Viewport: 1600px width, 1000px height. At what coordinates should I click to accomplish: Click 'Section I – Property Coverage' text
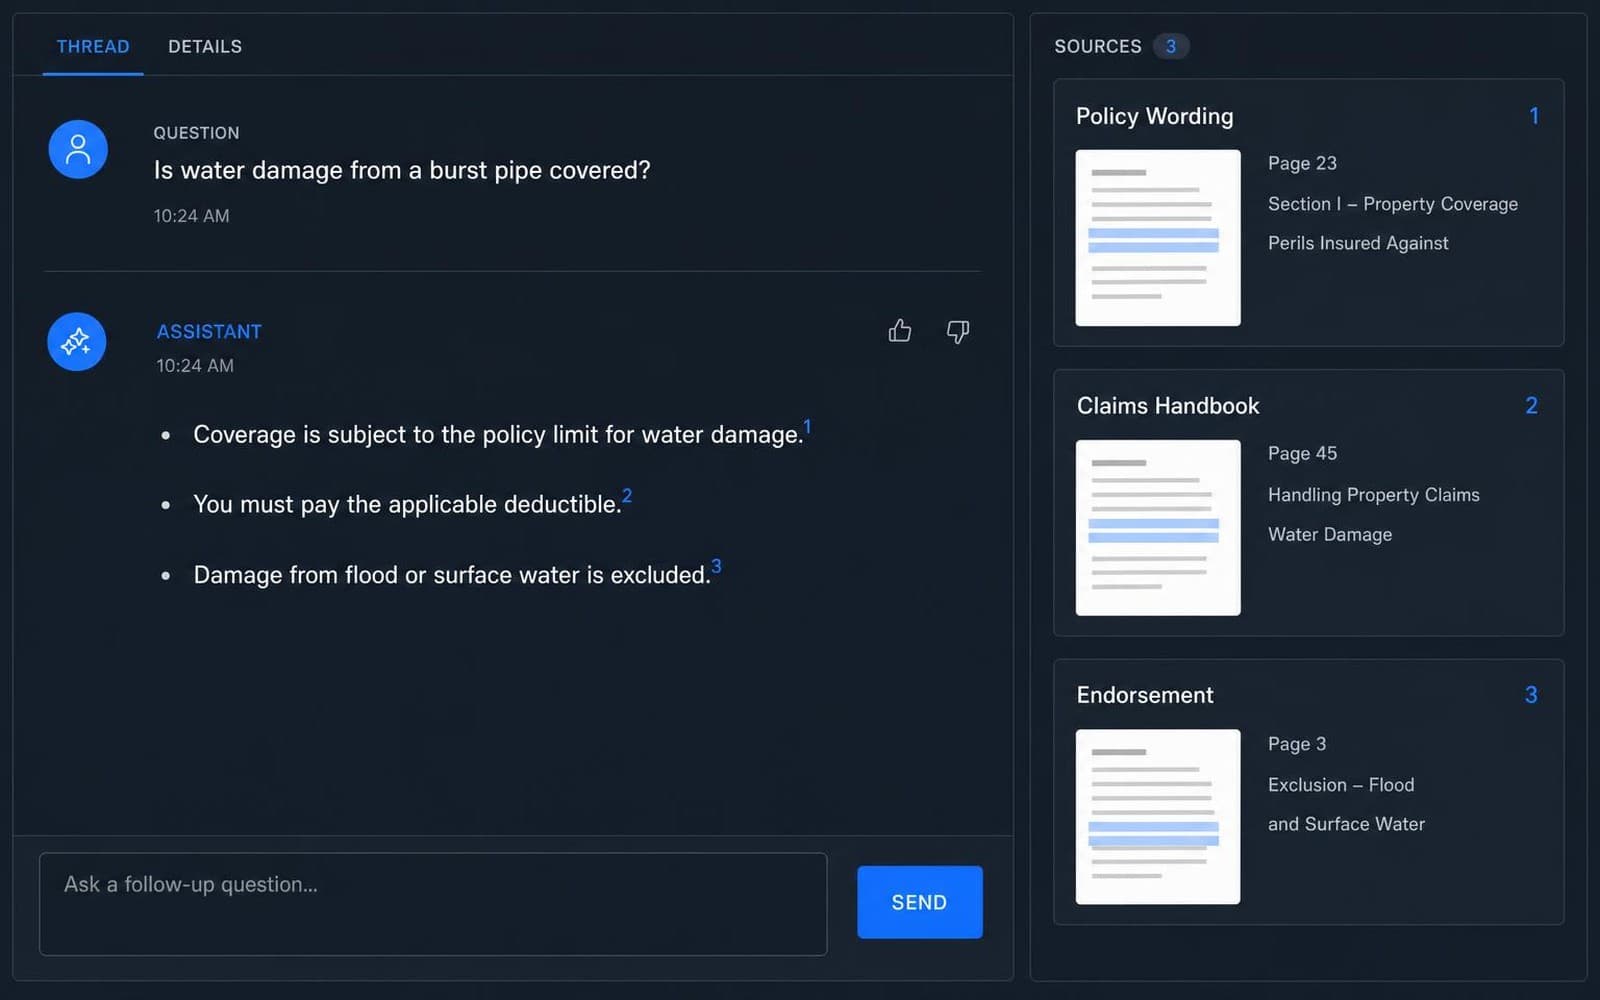pyautogui.click(x=1393, y=204)
